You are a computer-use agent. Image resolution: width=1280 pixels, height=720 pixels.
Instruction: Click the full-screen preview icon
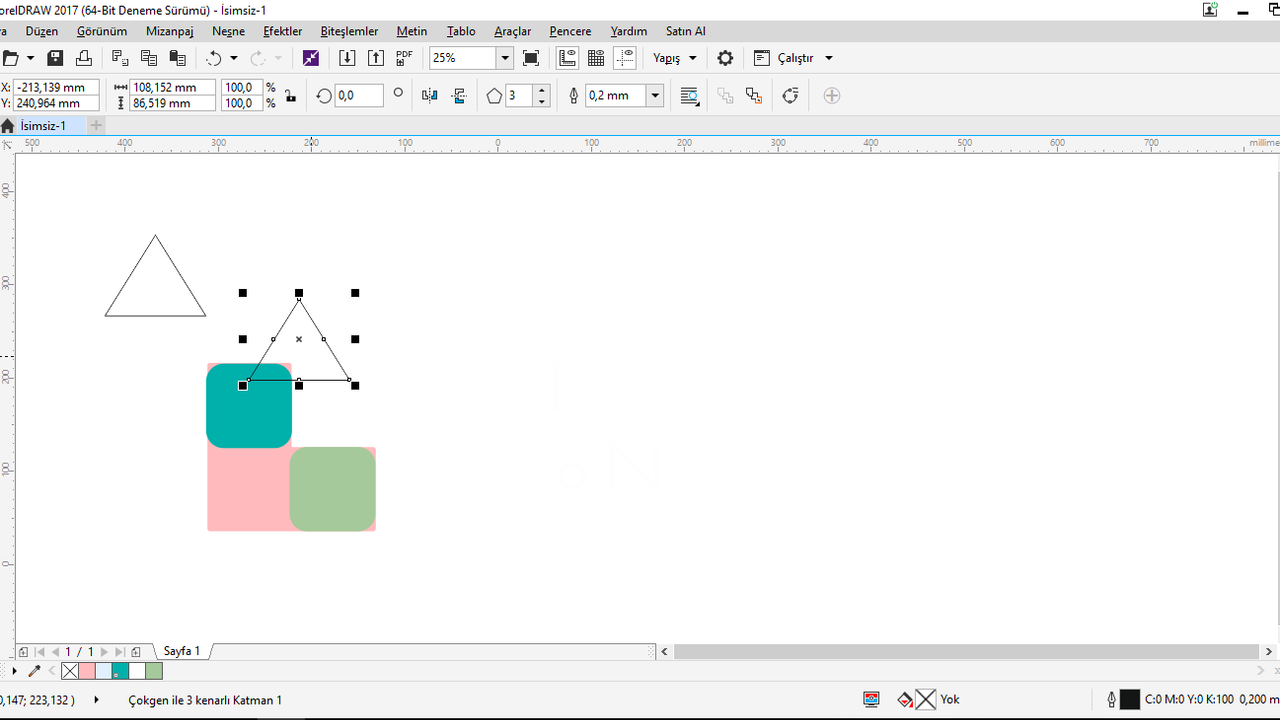click(x=531, y=58)
